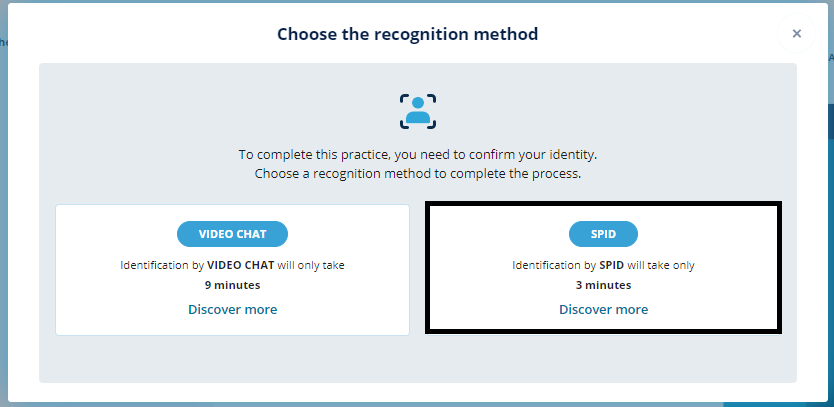The height and width of the screenshot is (407, 834).
Task: Click the "Choose the recognition method" heading
Action: [x=407, y=35]
